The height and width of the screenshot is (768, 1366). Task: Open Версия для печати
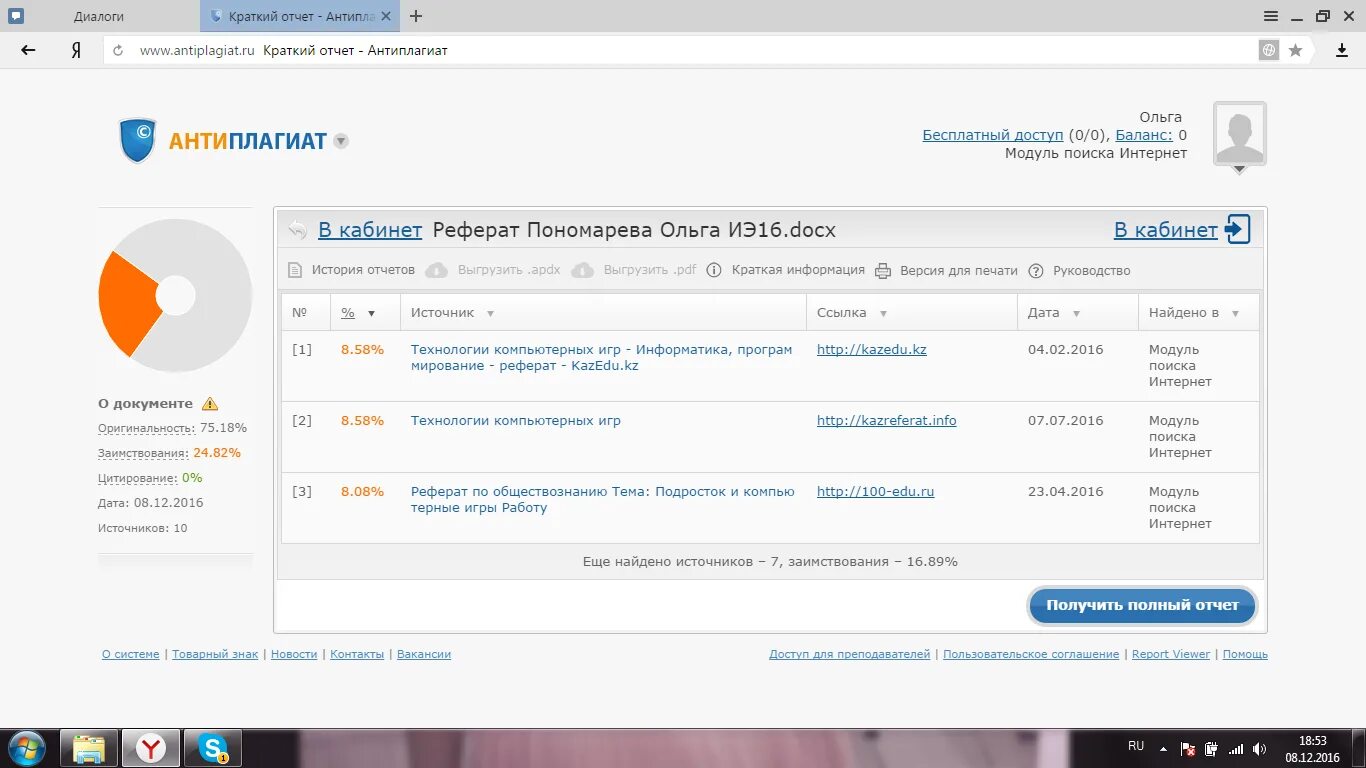[959, 270]
